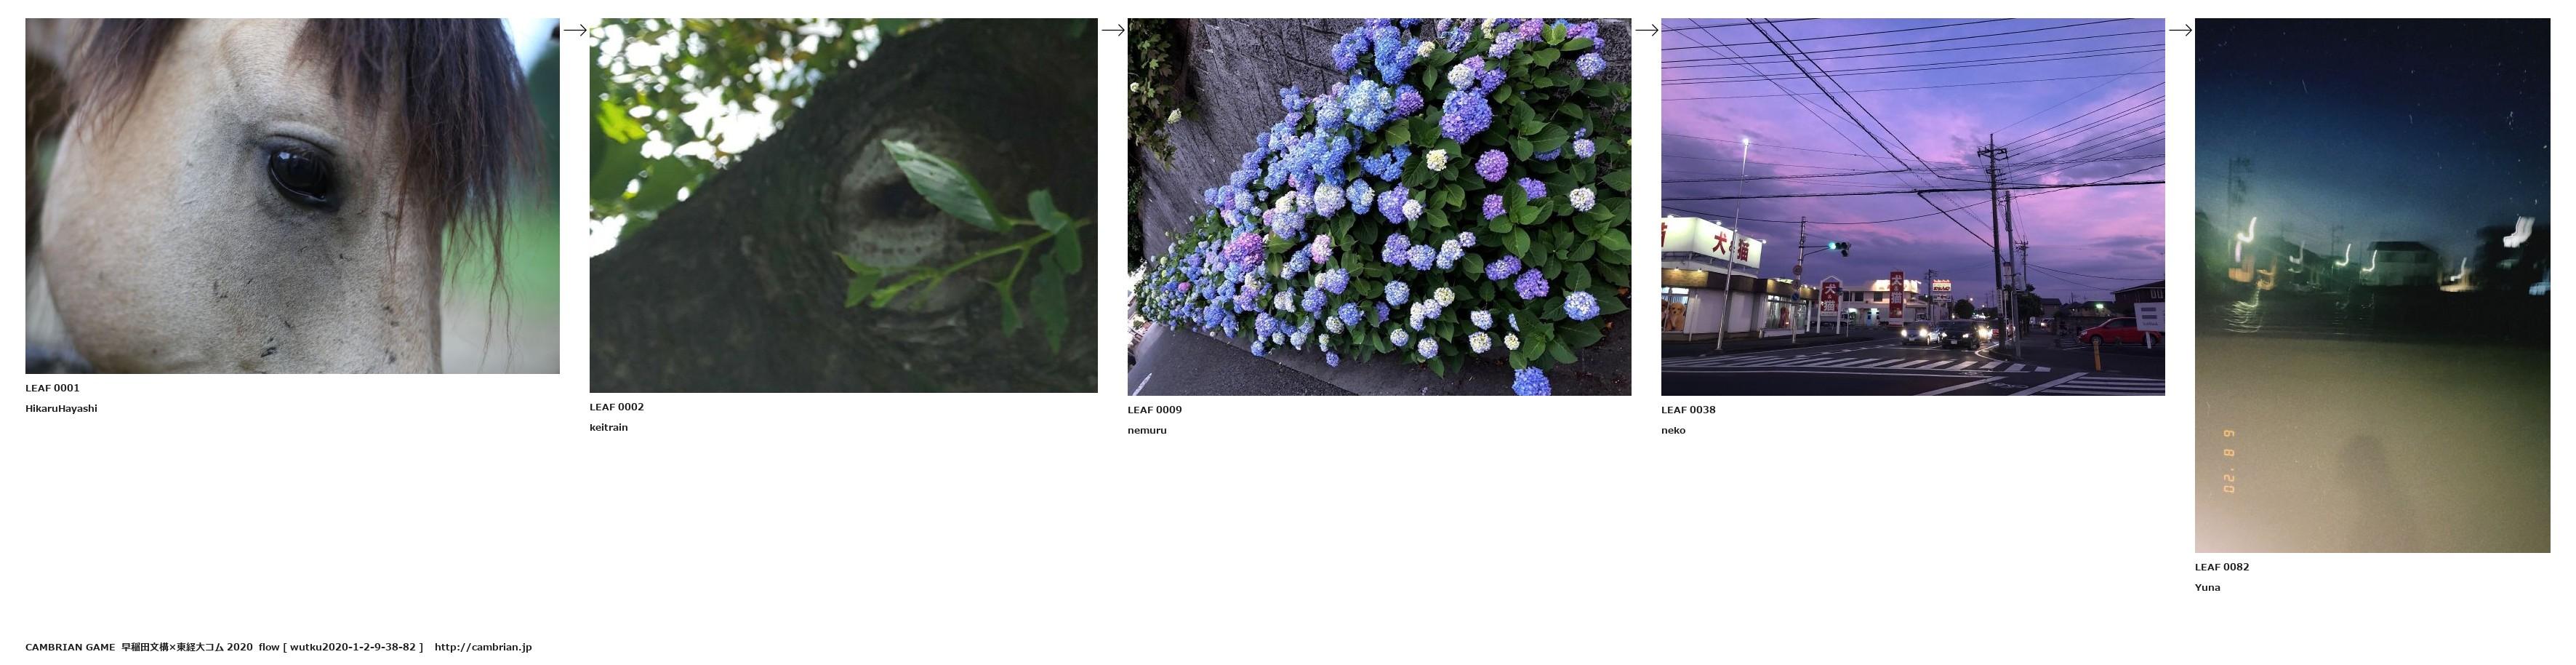
Task: Select the LEAF 0002 label
Action: (x=617, y=407)
